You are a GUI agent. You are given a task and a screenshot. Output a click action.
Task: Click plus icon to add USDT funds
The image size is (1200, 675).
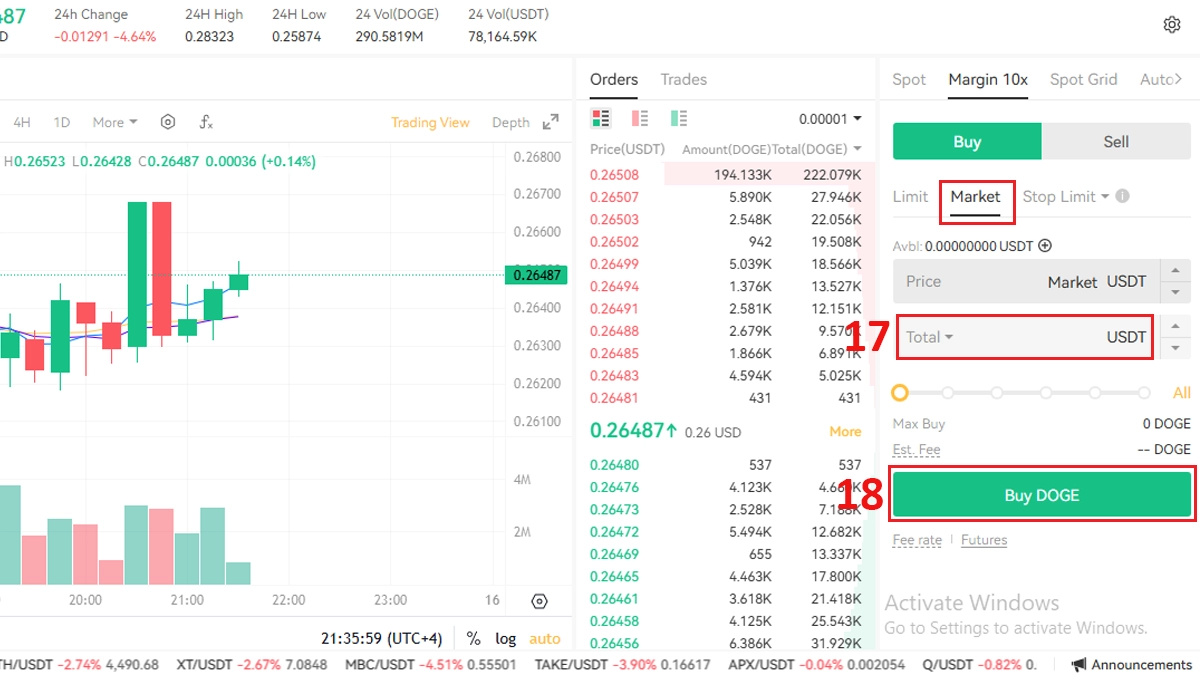tap(1045, 245)
